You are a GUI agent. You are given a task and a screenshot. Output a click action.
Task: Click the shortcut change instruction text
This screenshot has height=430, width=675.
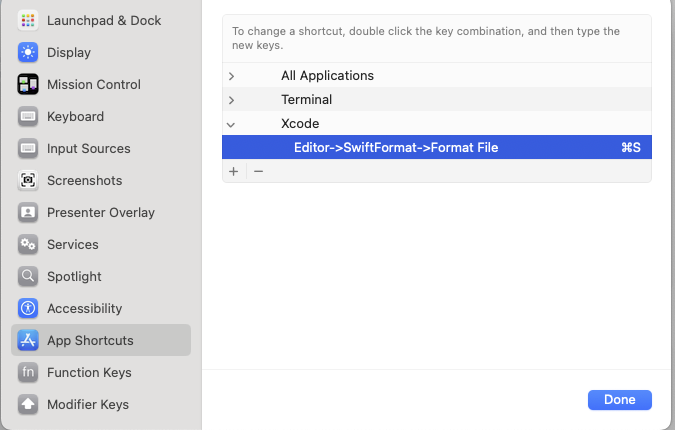pos(426,38)
